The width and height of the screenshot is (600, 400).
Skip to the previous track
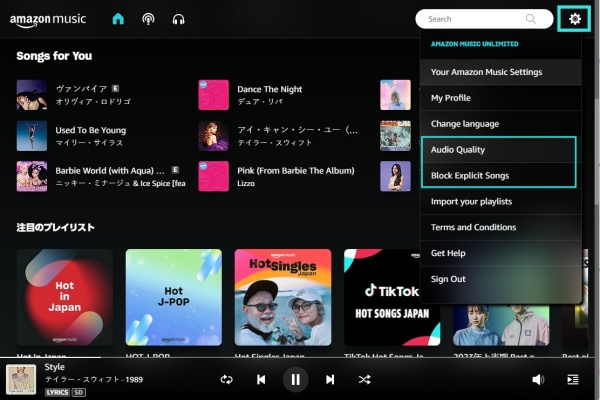(261, 379)
